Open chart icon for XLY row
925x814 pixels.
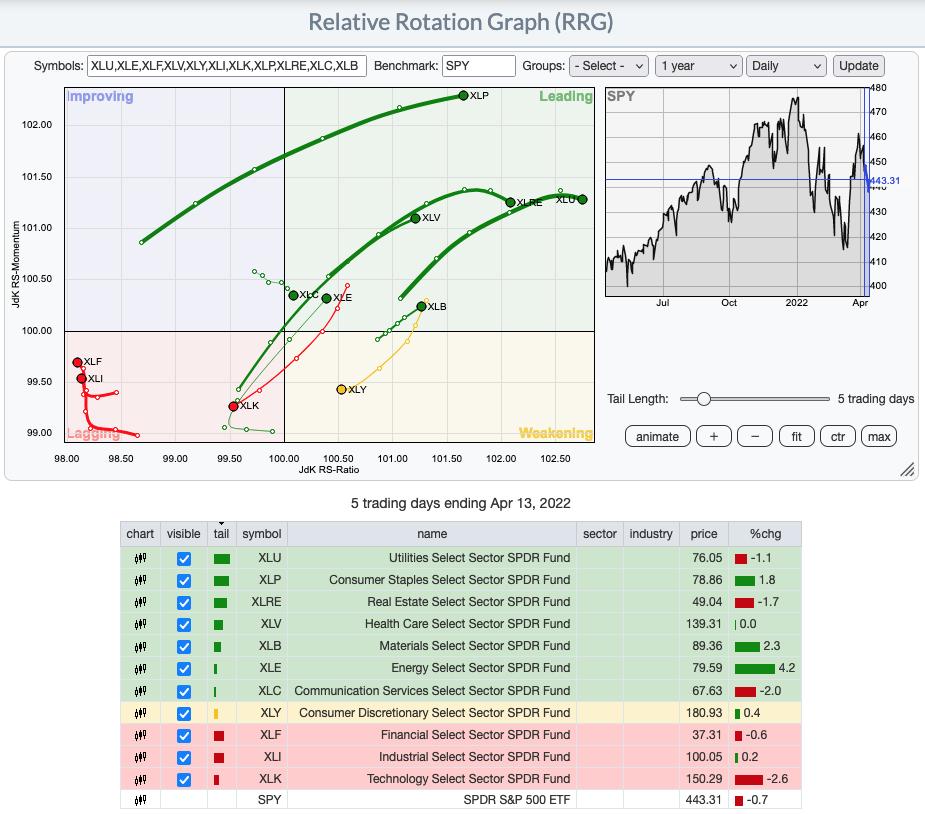[140, 713]
